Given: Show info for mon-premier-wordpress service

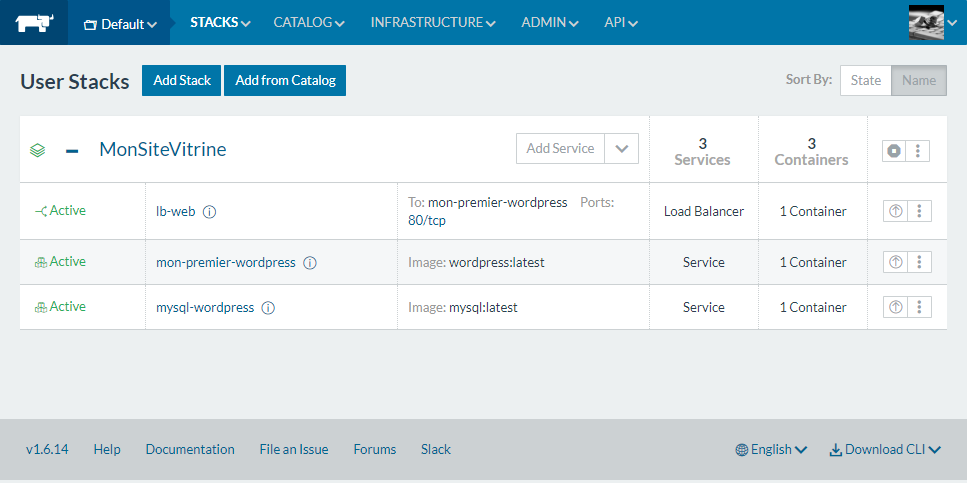Looking at the screenshot, I should tap(310, 263).
